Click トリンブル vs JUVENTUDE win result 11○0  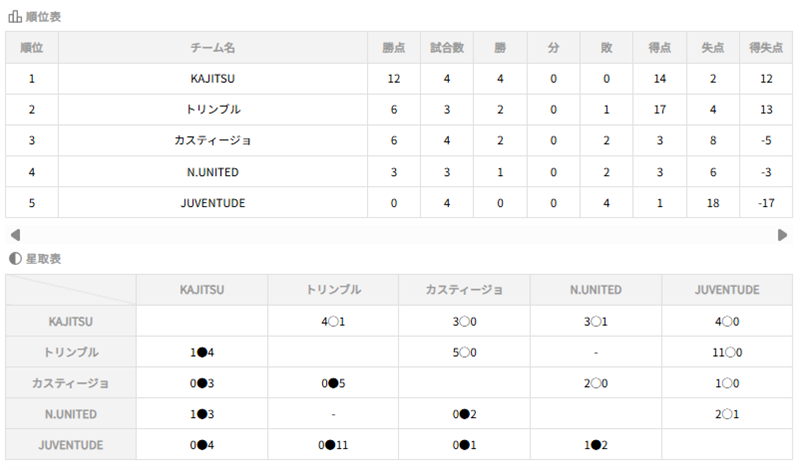(726, 352)
